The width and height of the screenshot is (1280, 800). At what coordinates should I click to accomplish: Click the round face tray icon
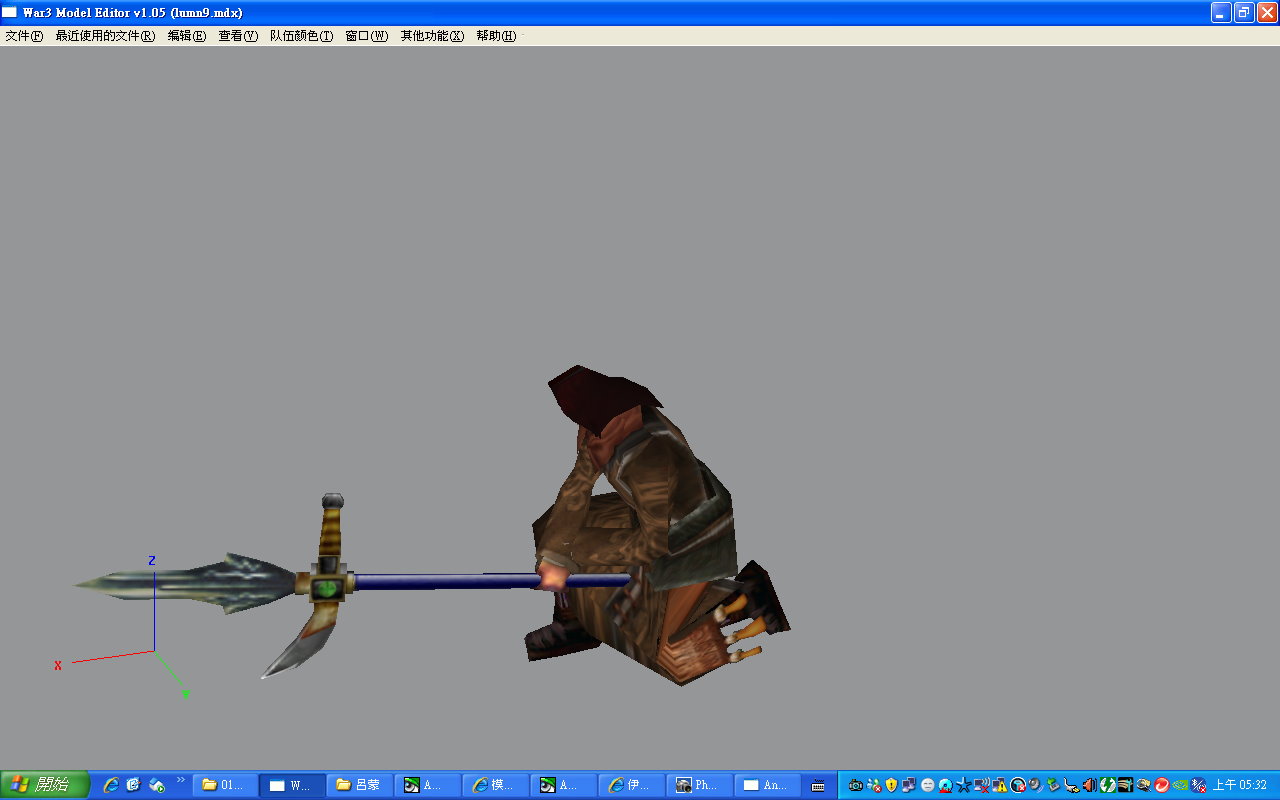(927, 785)
